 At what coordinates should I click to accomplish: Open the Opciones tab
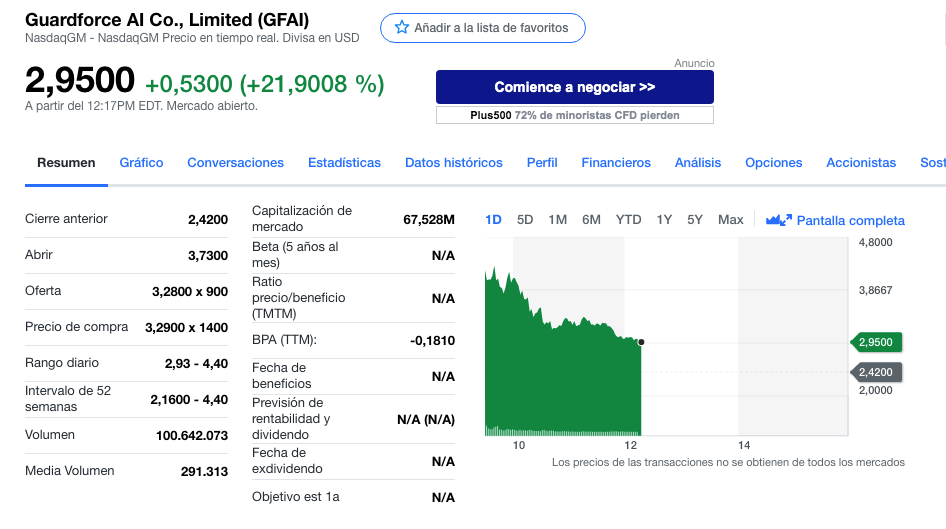tap(773, 163)
